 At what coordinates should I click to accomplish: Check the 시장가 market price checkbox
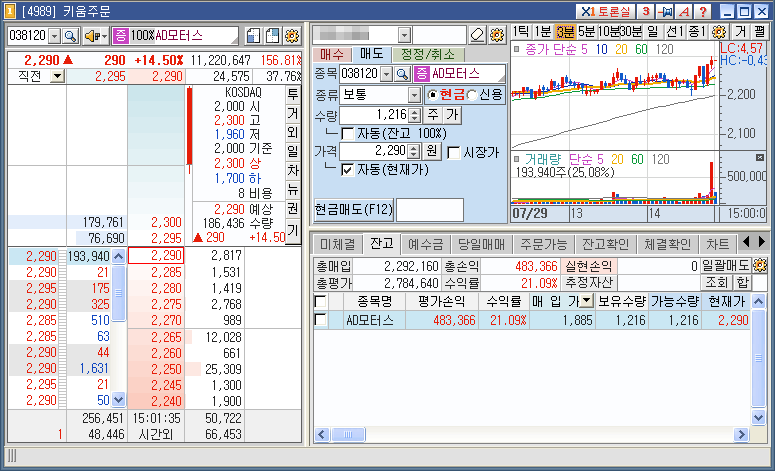pyautogui.click(x=454, y=152)
